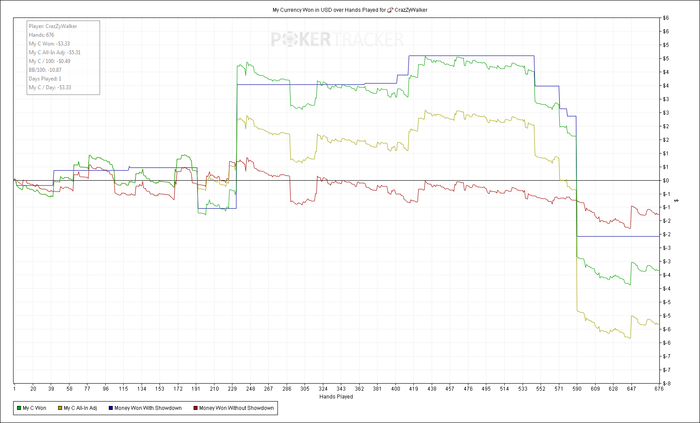
Task: Click 'Days Played: 1' stat line
Action: click(x=45, y=79)
